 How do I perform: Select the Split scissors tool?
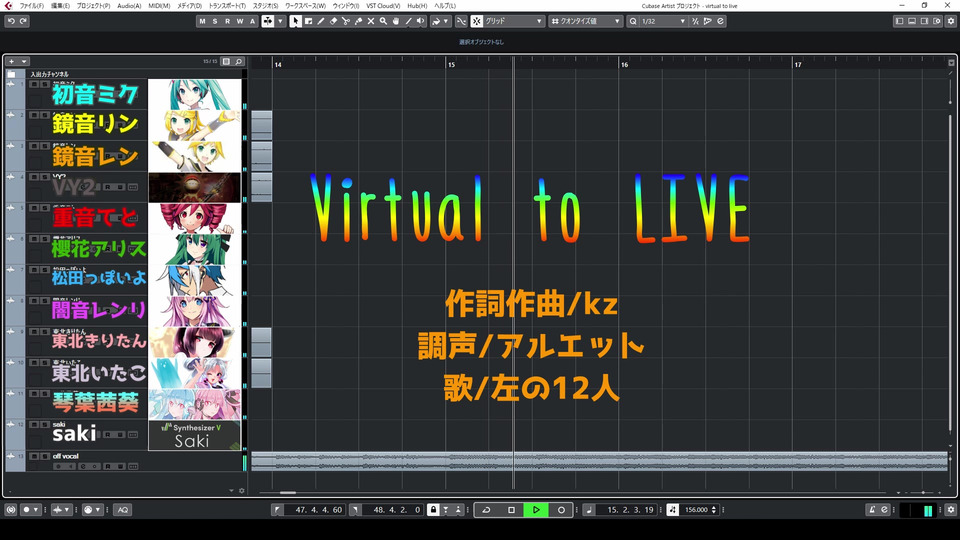[346, 21]
